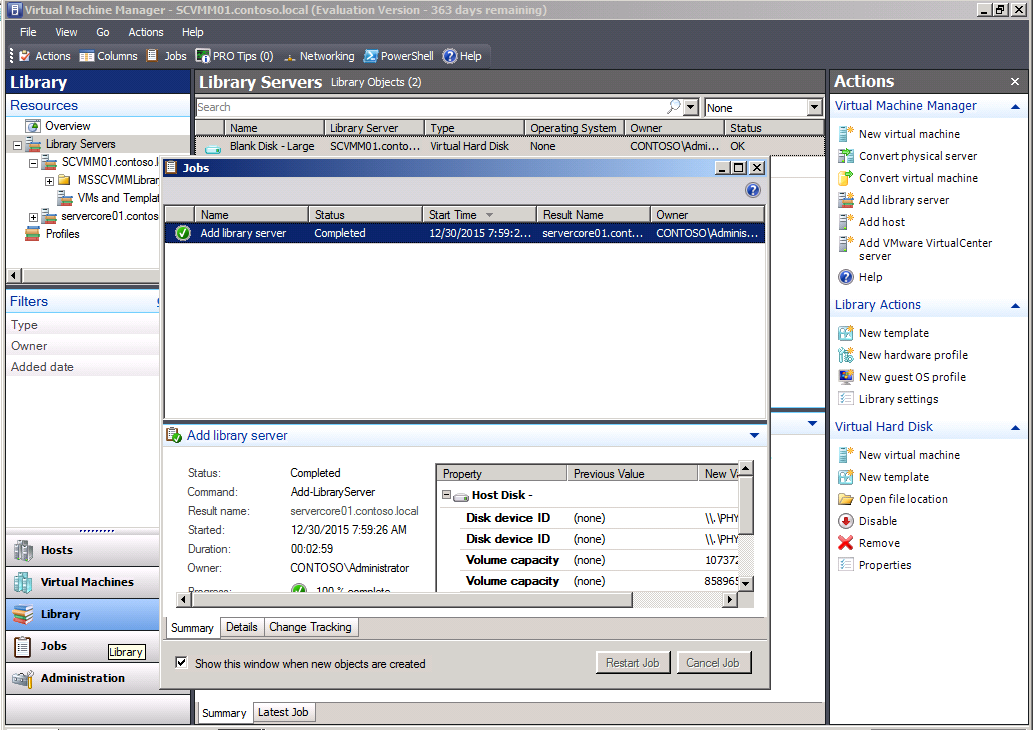Open the Networking toolbar item
The height and width of the screenshot is (730, 1033).
click(x=319, y=56)
